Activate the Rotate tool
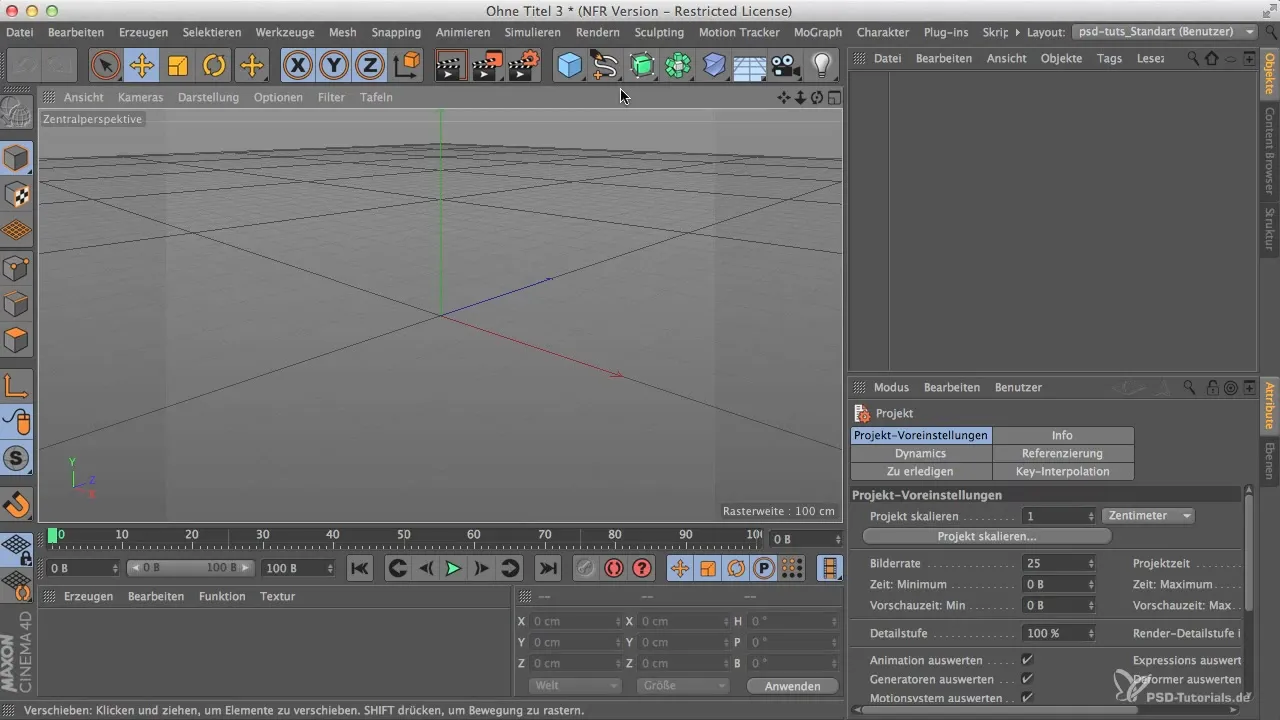 pyautogui.click(x=214, y=66)
